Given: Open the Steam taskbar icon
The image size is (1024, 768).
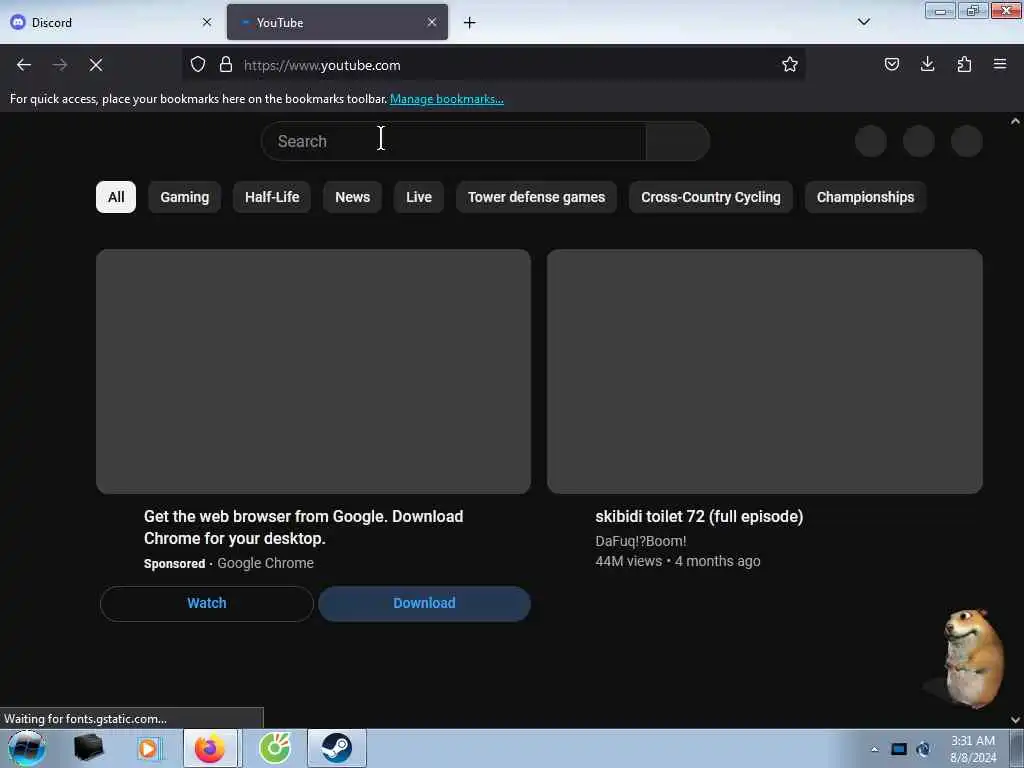Looking at the screenshot, I should click(x=337, y=748).
